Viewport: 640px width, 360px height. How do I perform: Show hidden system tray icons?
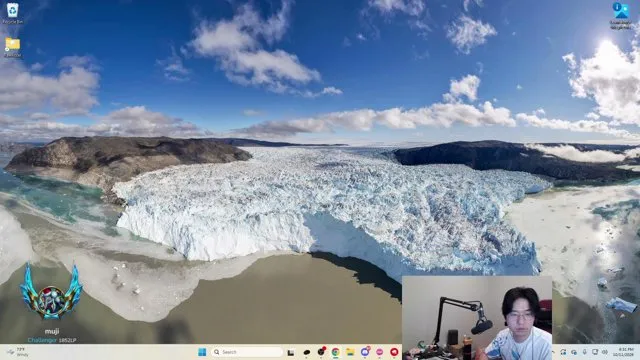click(553, 352)
